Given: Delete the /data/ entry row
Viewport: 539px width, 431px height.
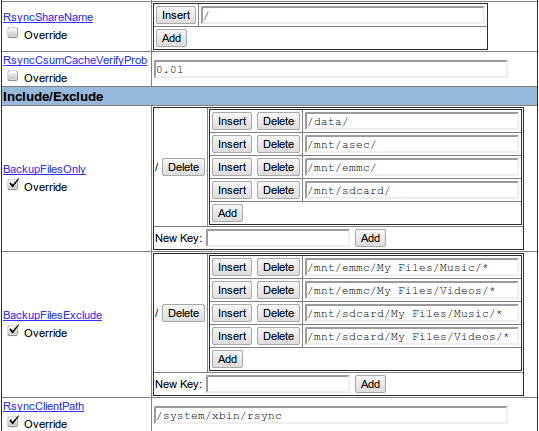Looking at the screenshot, I should tap(278, 121).
